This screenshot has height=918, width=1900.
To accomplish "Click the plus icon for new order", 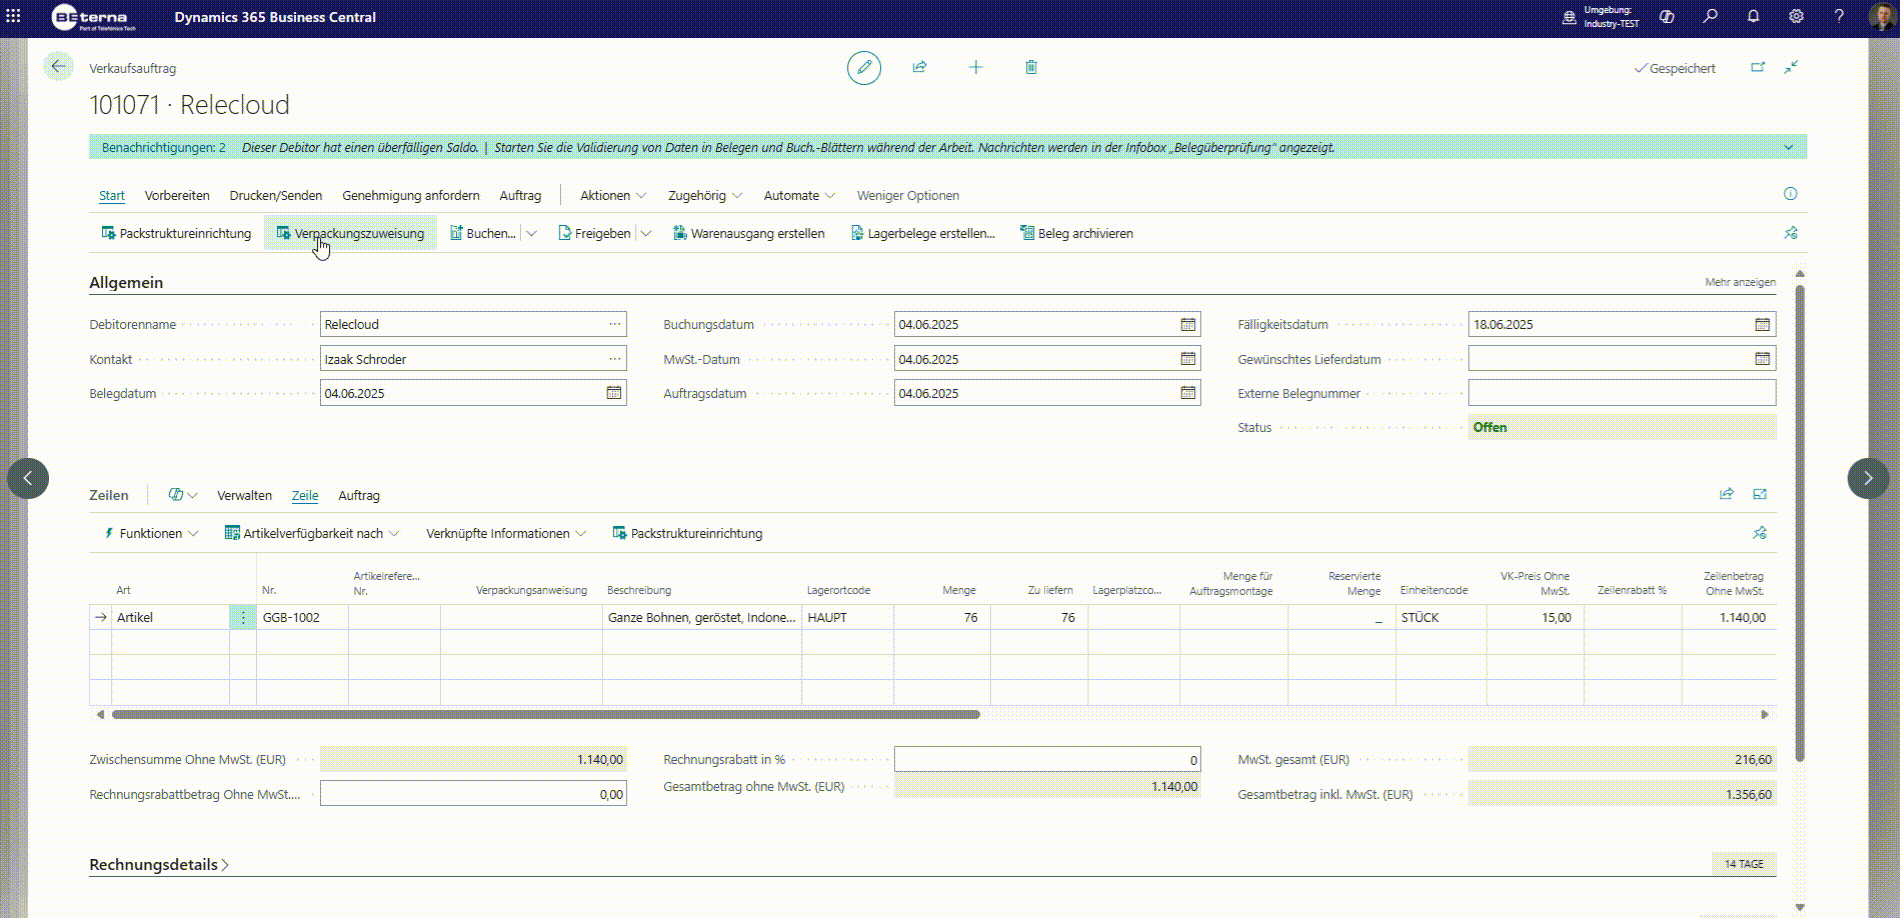I will tap(976, 67).
